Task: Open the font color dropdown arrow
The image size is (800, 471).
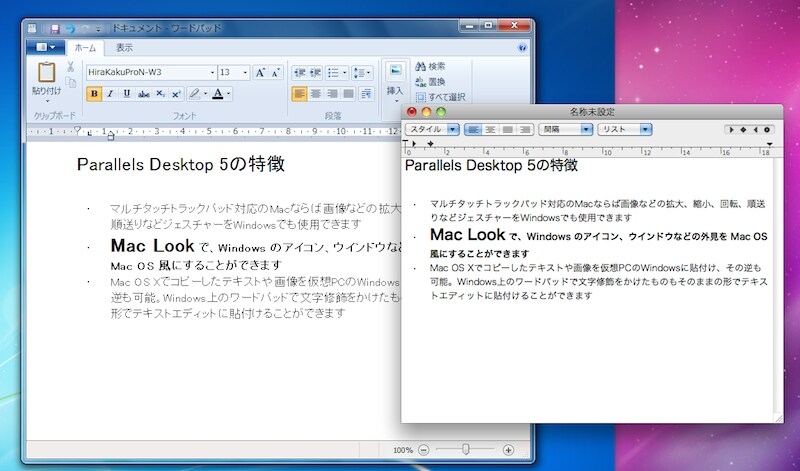Action: pos(229,94)
